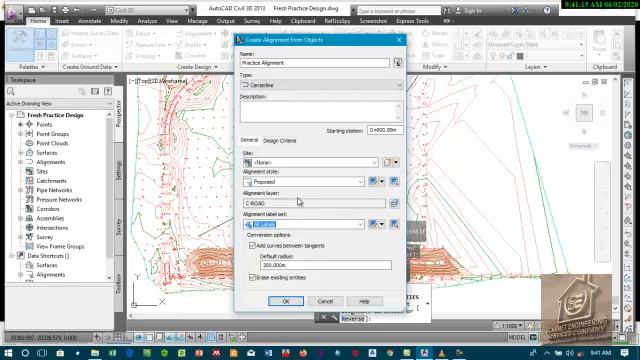Viewport: 640px width, 360px height.
Task: Switch to the Express Tools ribbon tab
Action: click(x=412, y=21)
